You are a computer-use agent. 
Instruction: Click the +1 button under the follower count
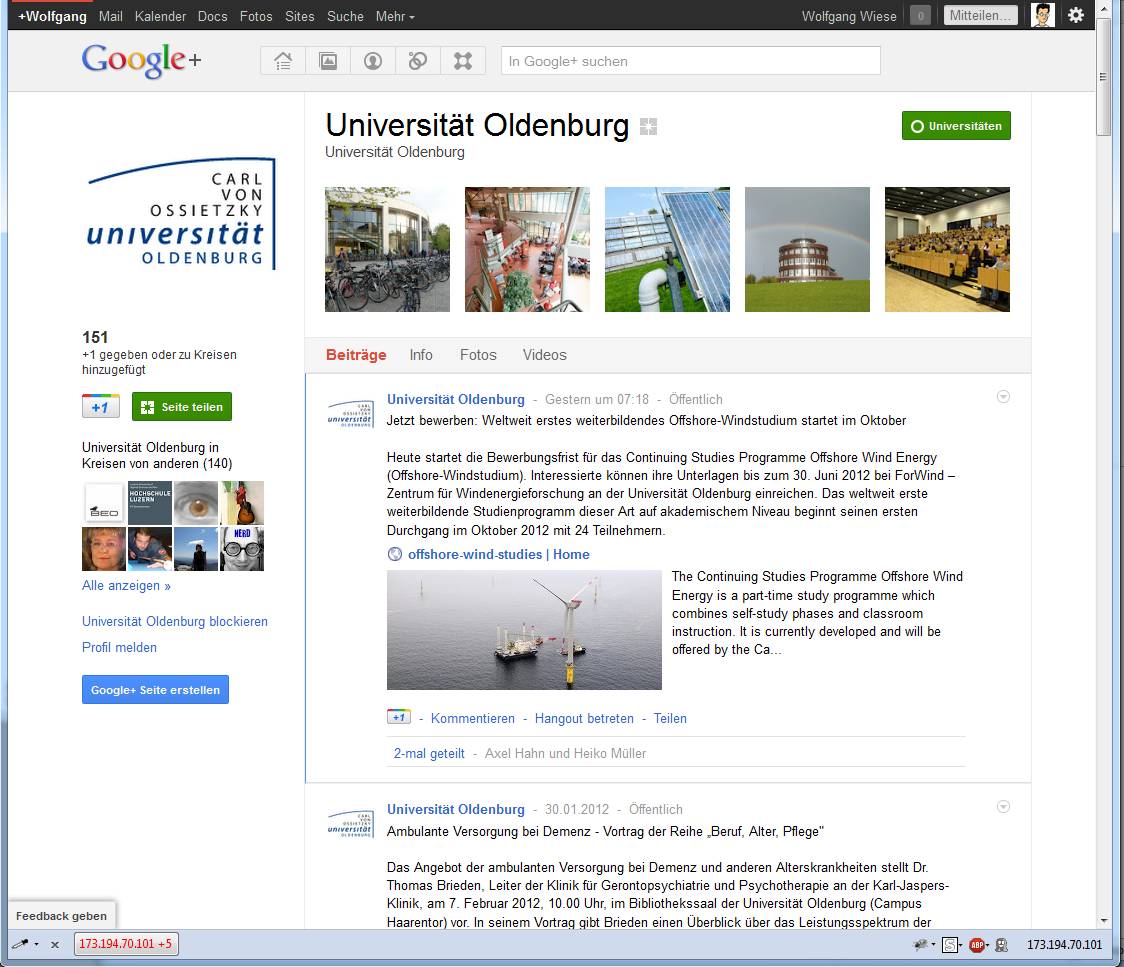[x=100, y=406]
